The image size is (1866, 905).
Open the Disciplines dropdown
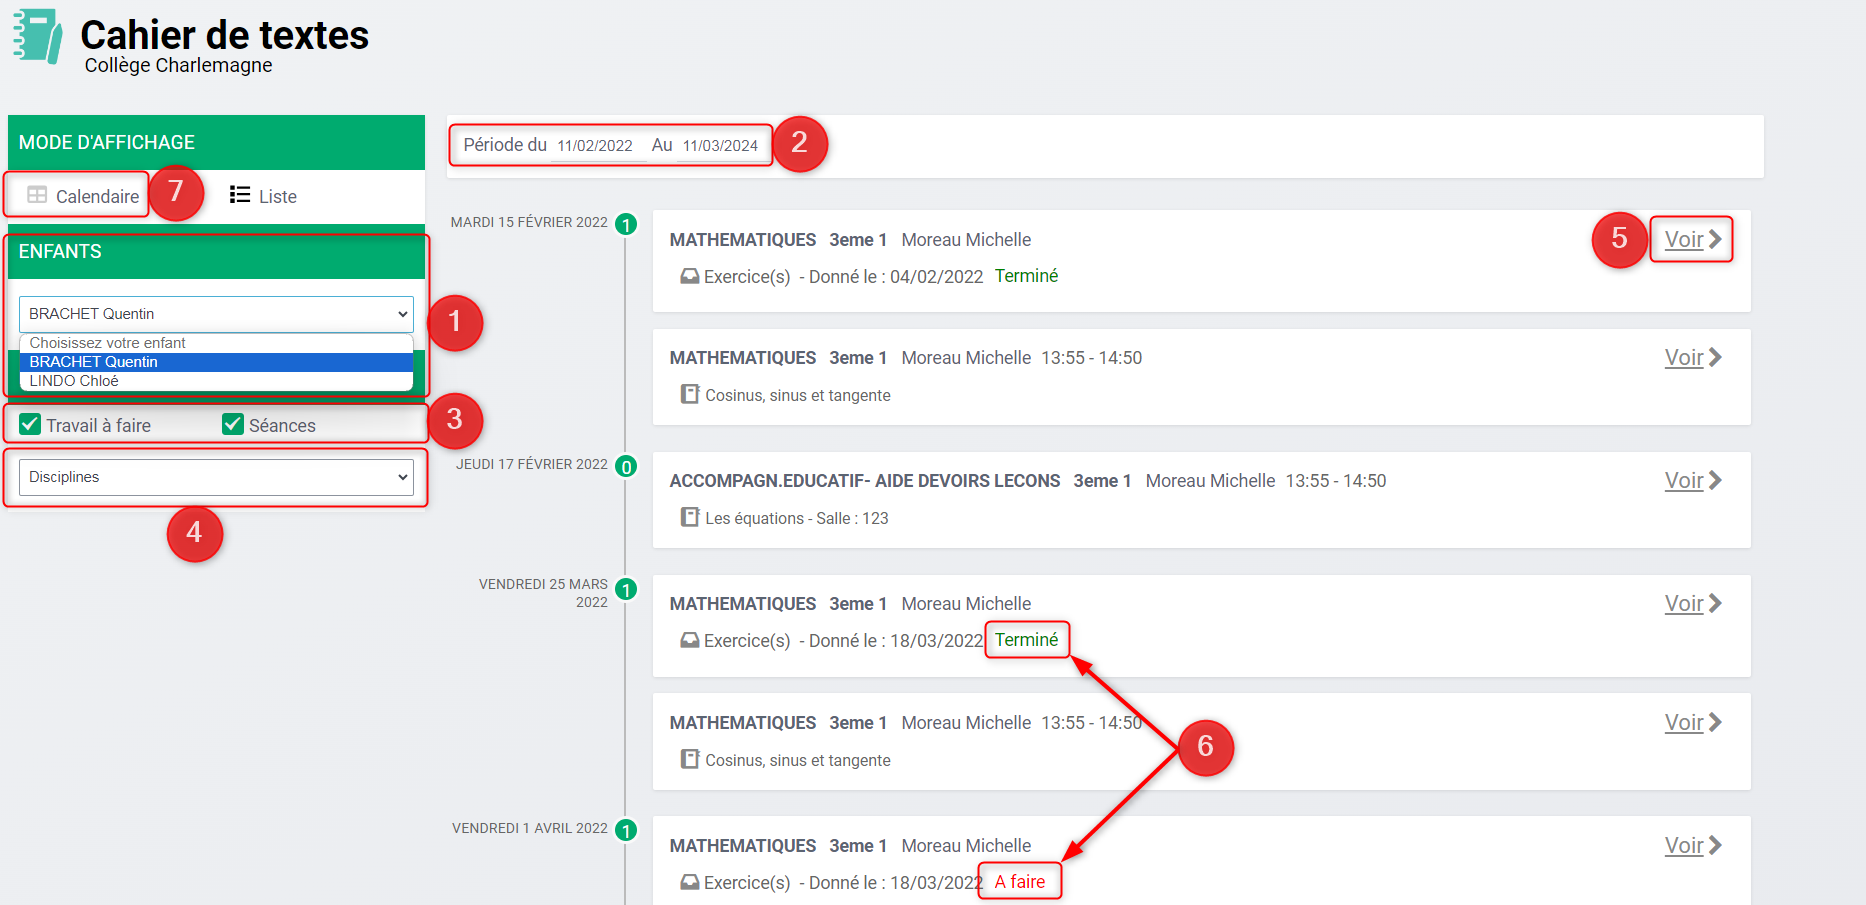point(216,477)
